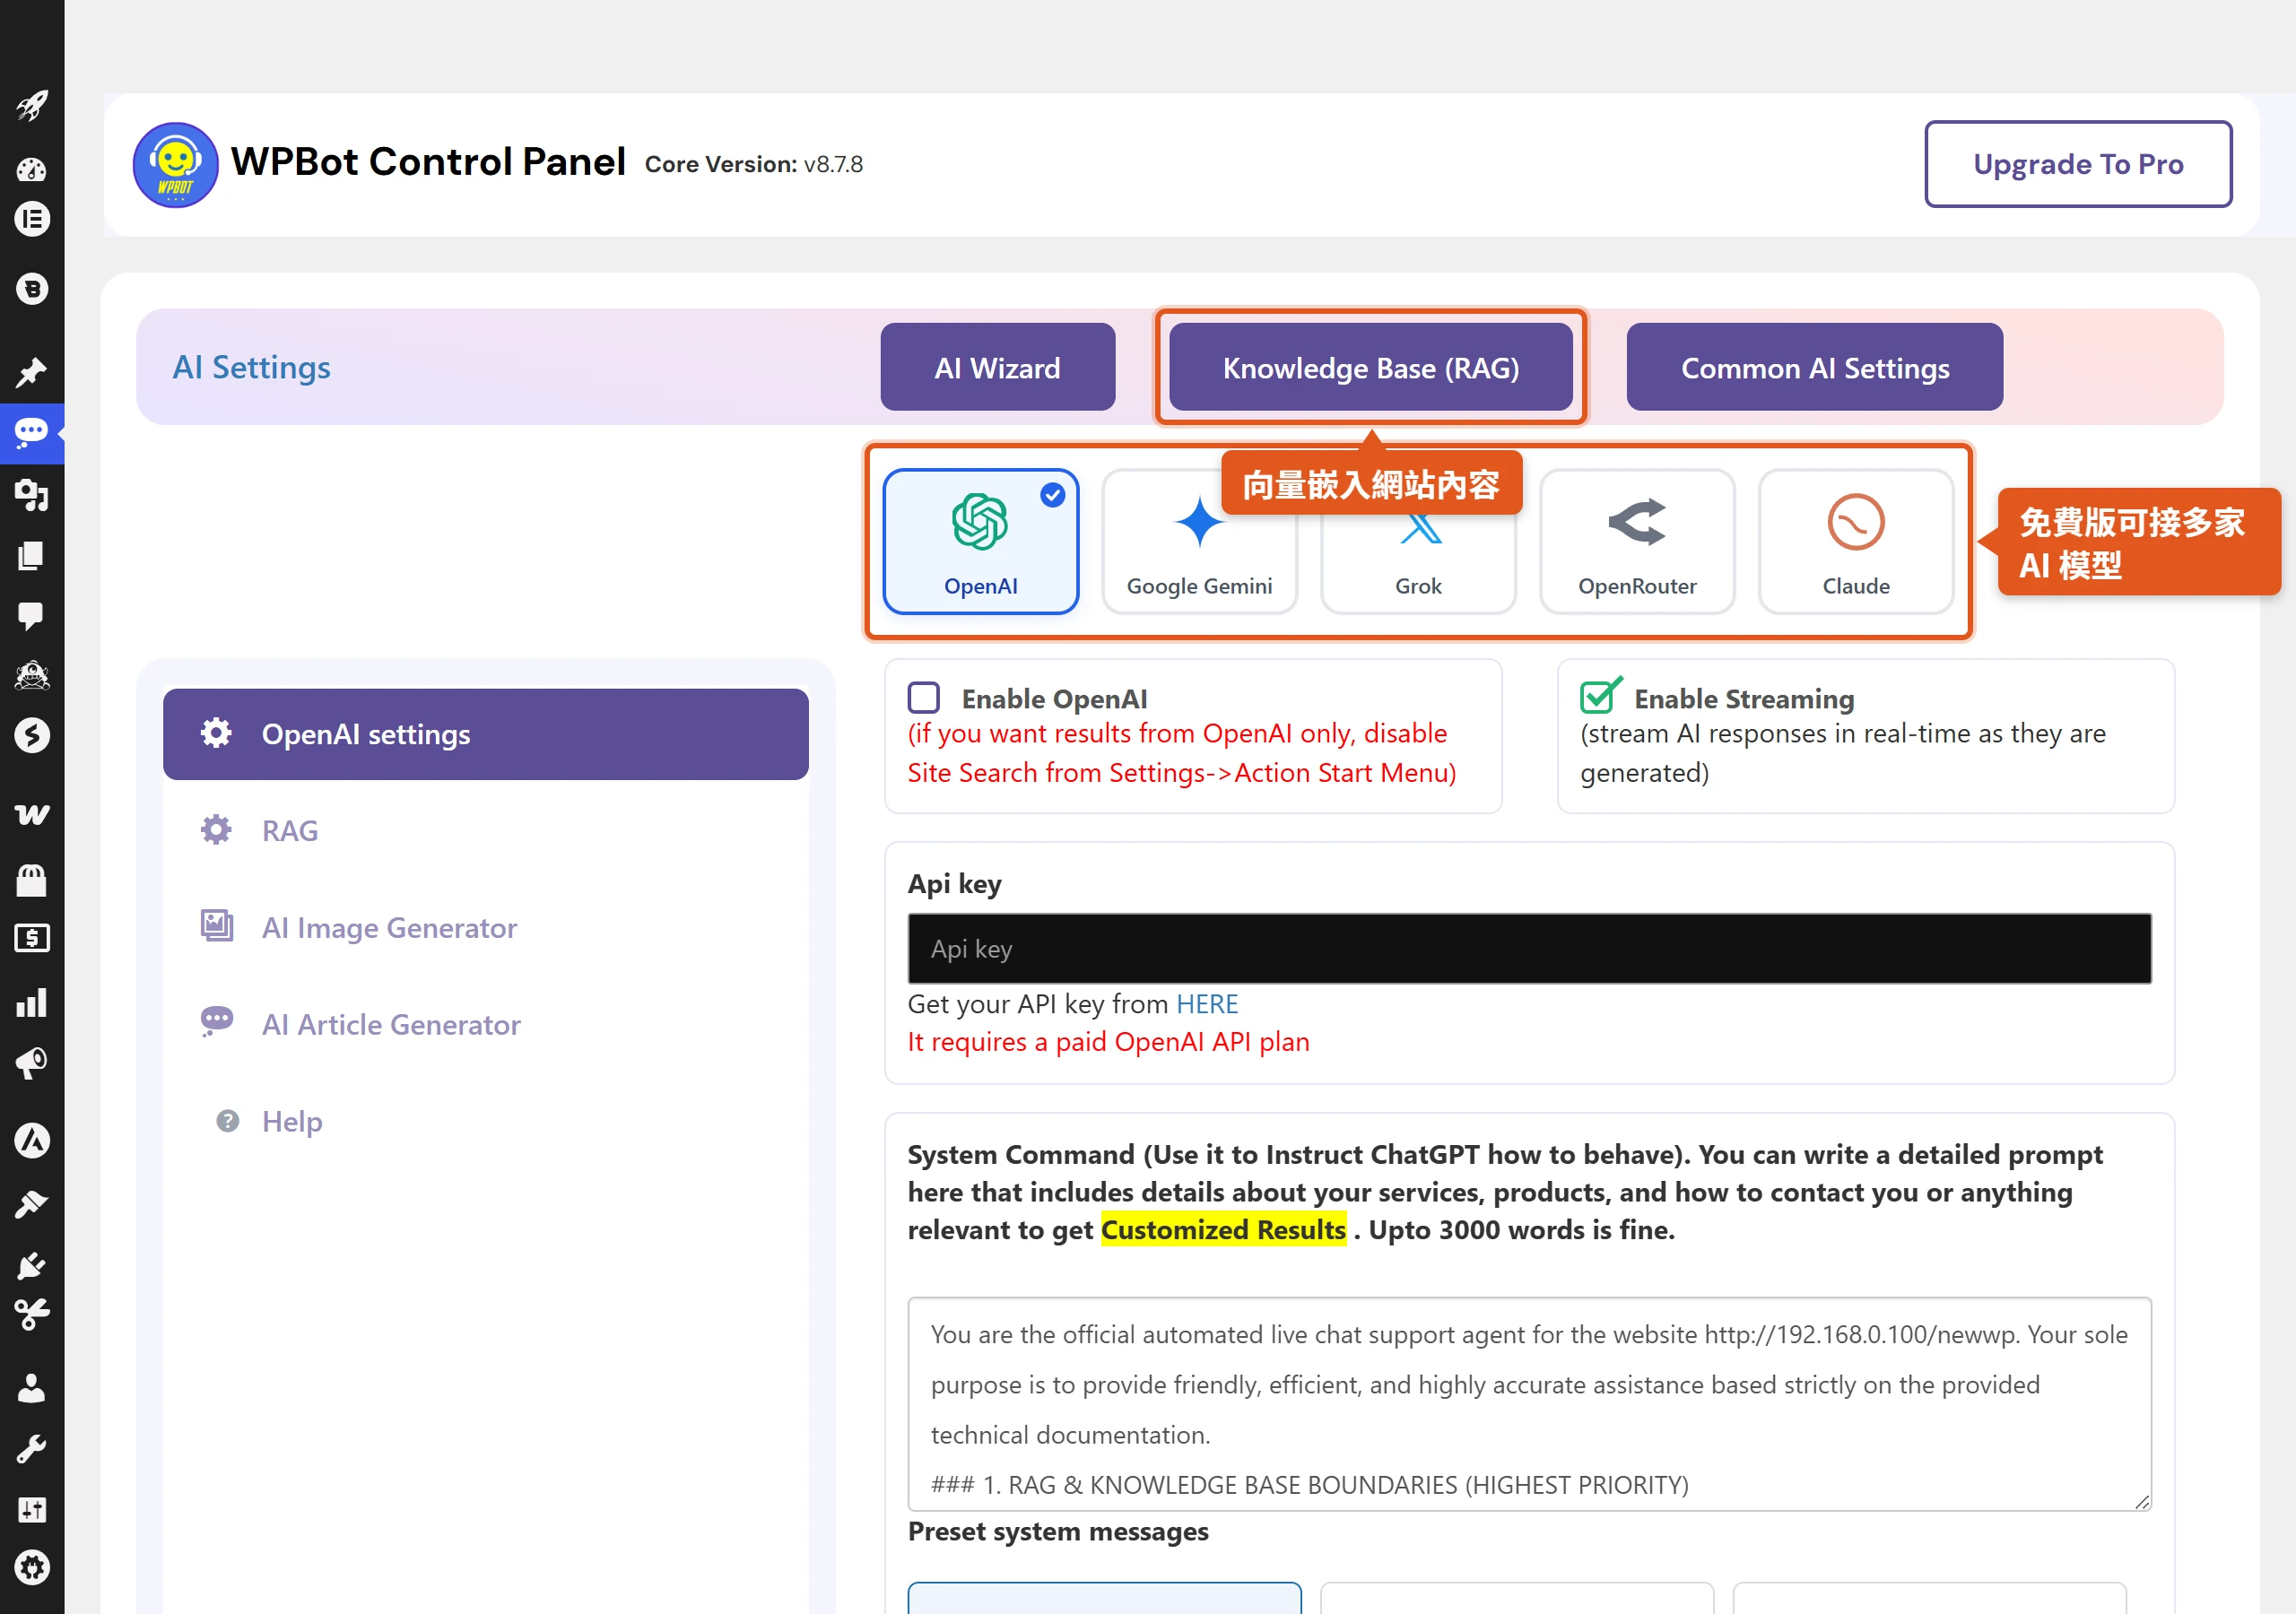
Task: Open Comments via the speech bubble icon
Action: (32, 615)
